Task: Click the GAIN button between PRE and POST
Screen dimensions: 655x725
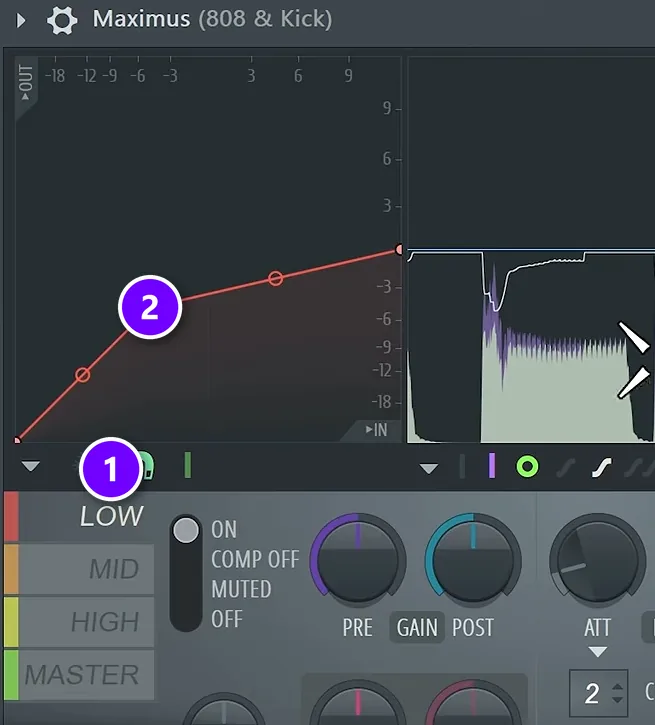Action: coord(417,627)
